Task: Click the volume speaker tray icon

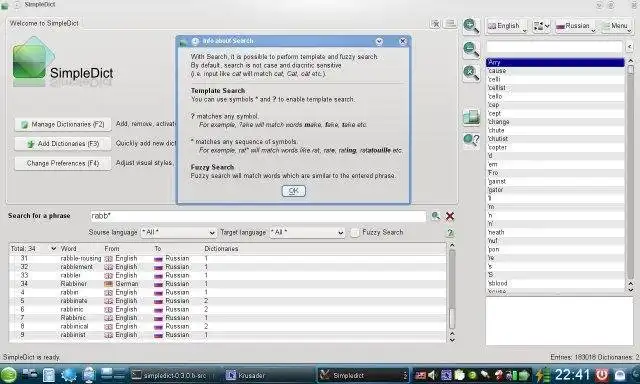Action: click(432, 375)
